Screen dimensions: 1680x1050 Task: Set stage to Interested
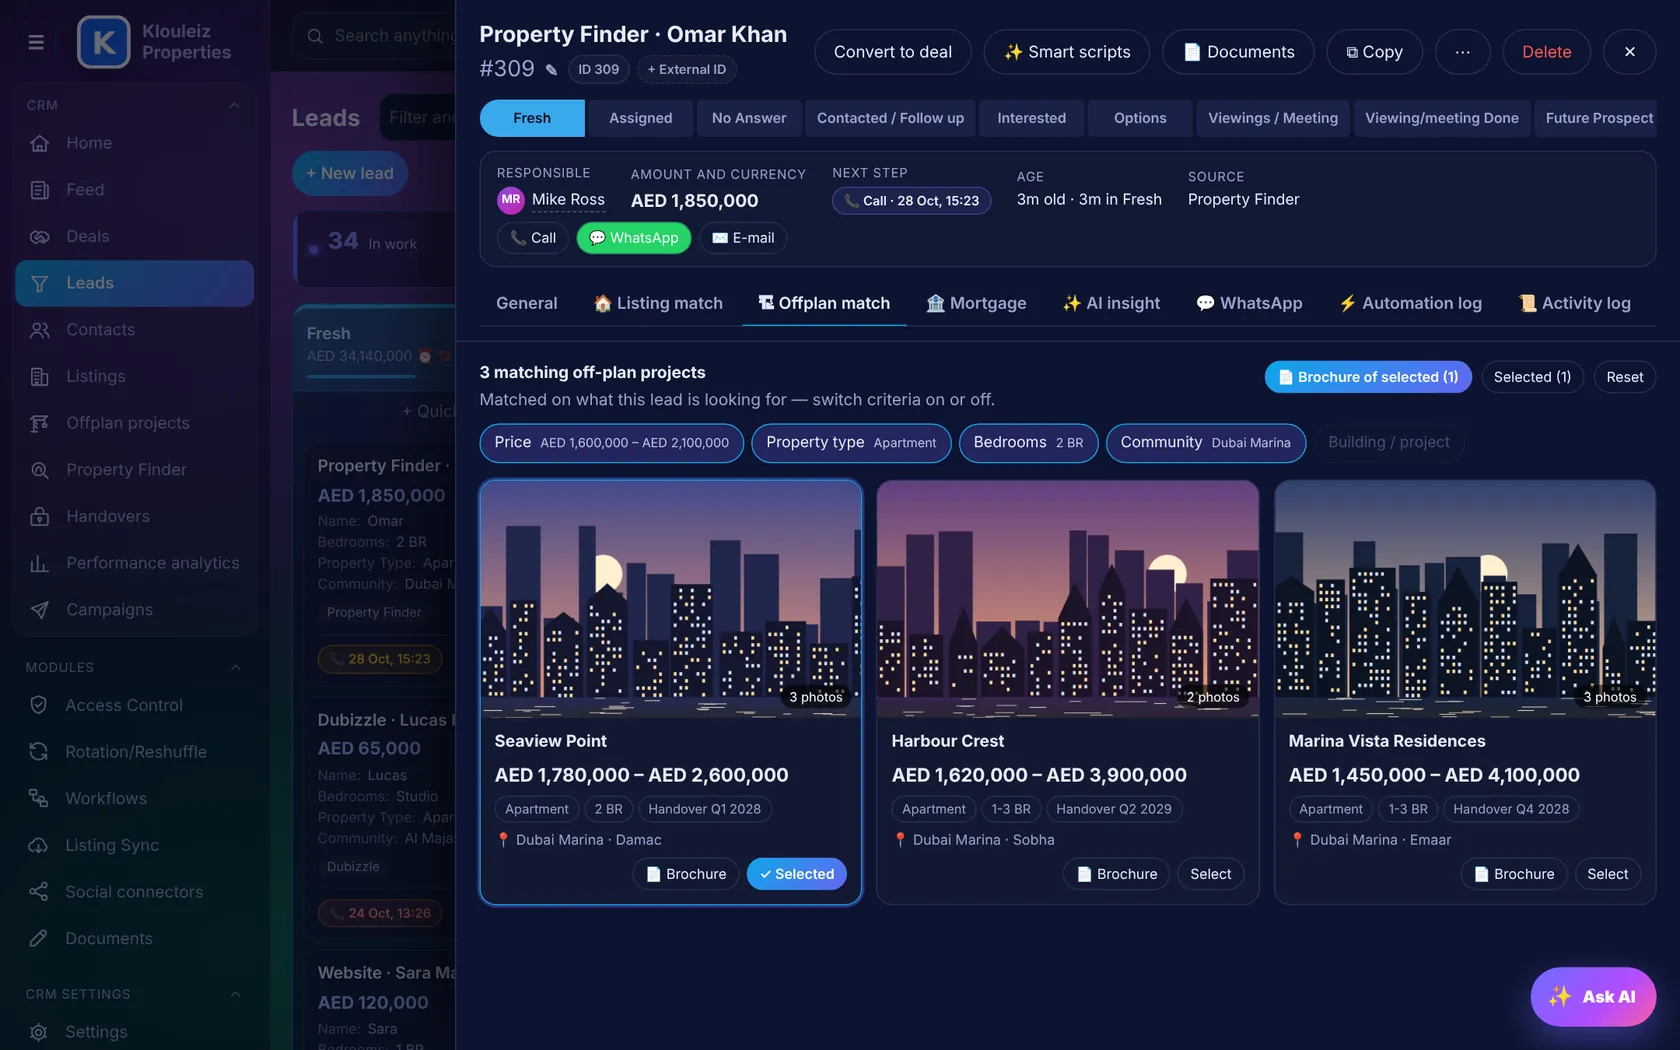[1031, 118]
